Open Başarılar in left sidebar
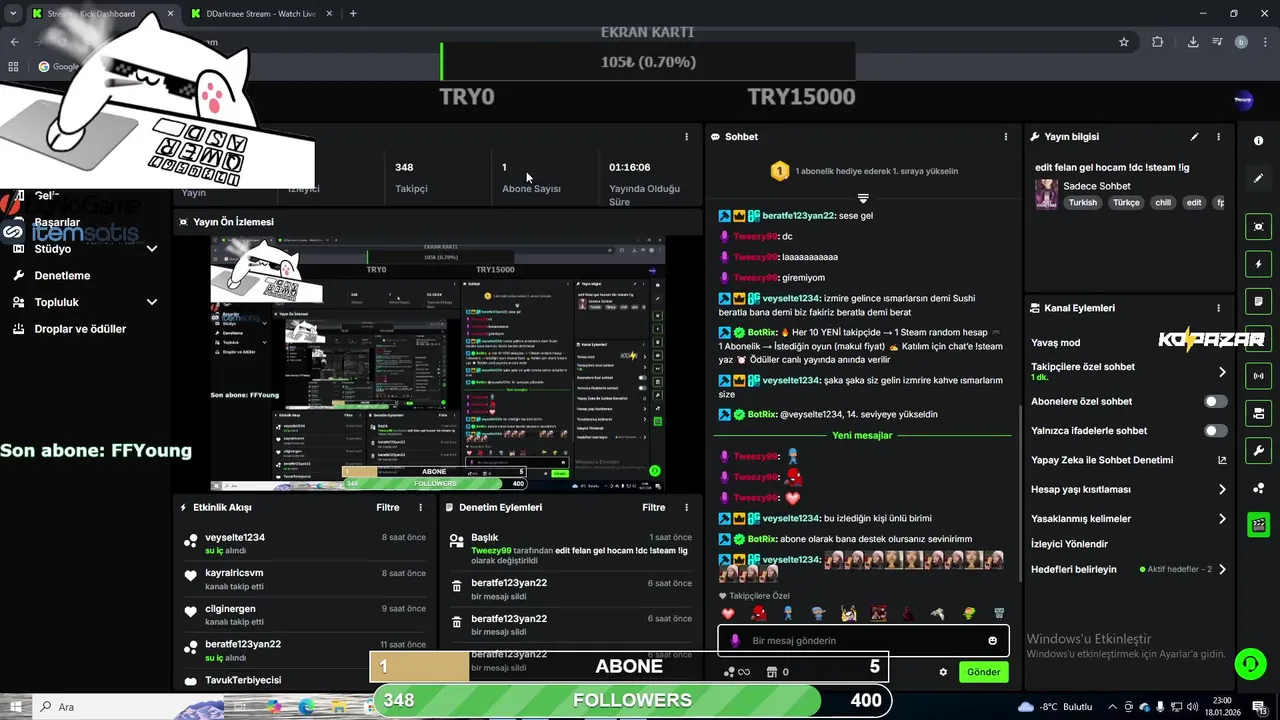The image size is (1280, 720). pos(57,222)
